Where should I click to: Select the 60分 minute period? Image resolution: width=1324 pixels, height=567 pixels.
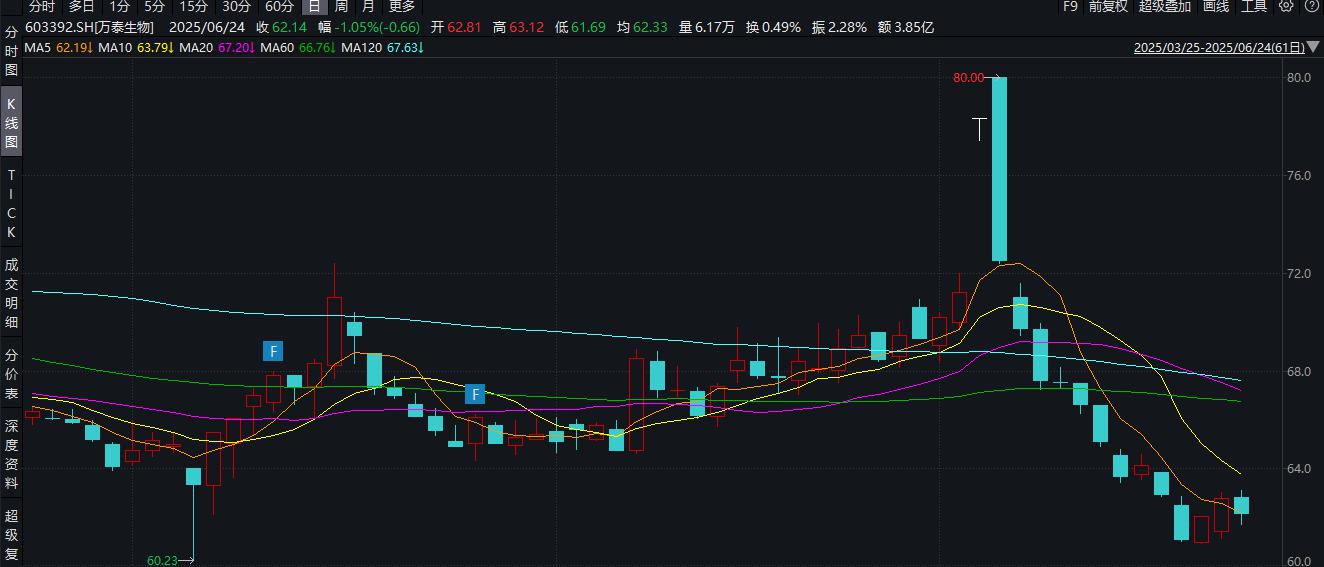(x=279, y=6)
